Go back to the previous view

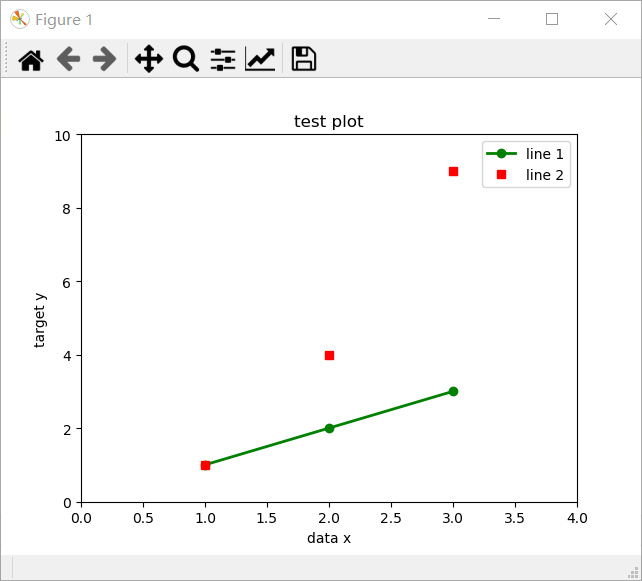(x=68, y=59)
